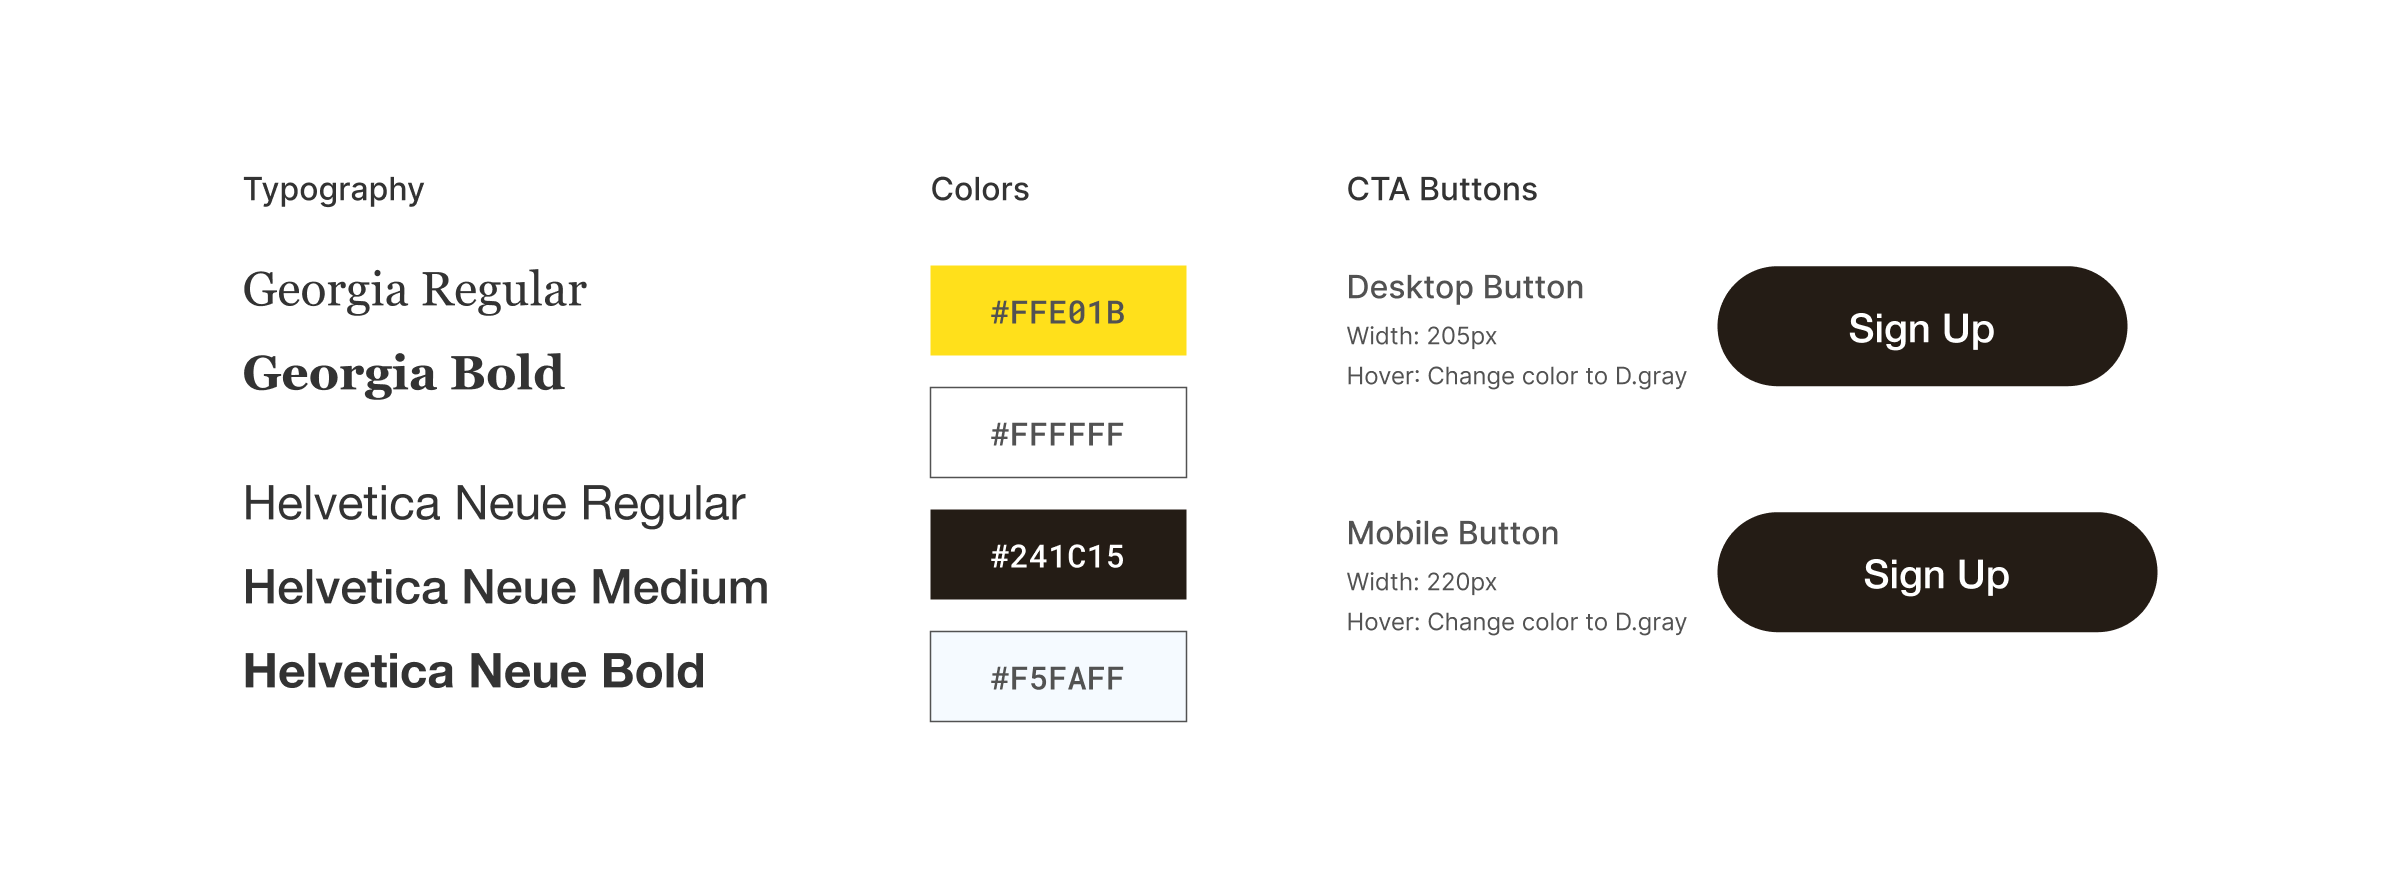Click the hover note under Desktop Button
The width and height of the screenshot is (2400, 889).
tap(1516, 377)
